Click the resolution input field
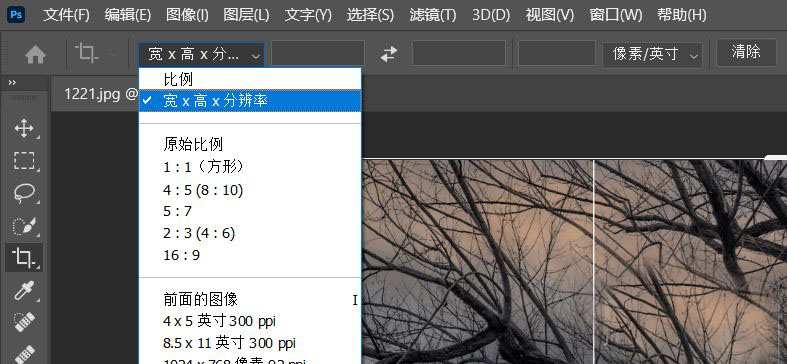The width and height of the screenshot is (787, 364). tap(557, 53)
